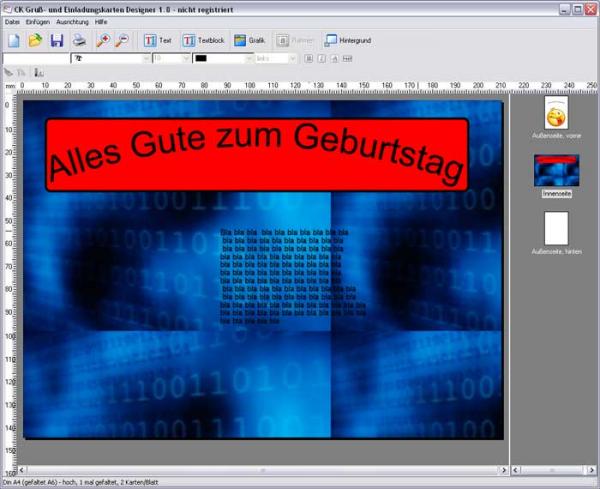Click the red birthday greeting banner
Screen dimensions: 600x489
coord(257,153)
